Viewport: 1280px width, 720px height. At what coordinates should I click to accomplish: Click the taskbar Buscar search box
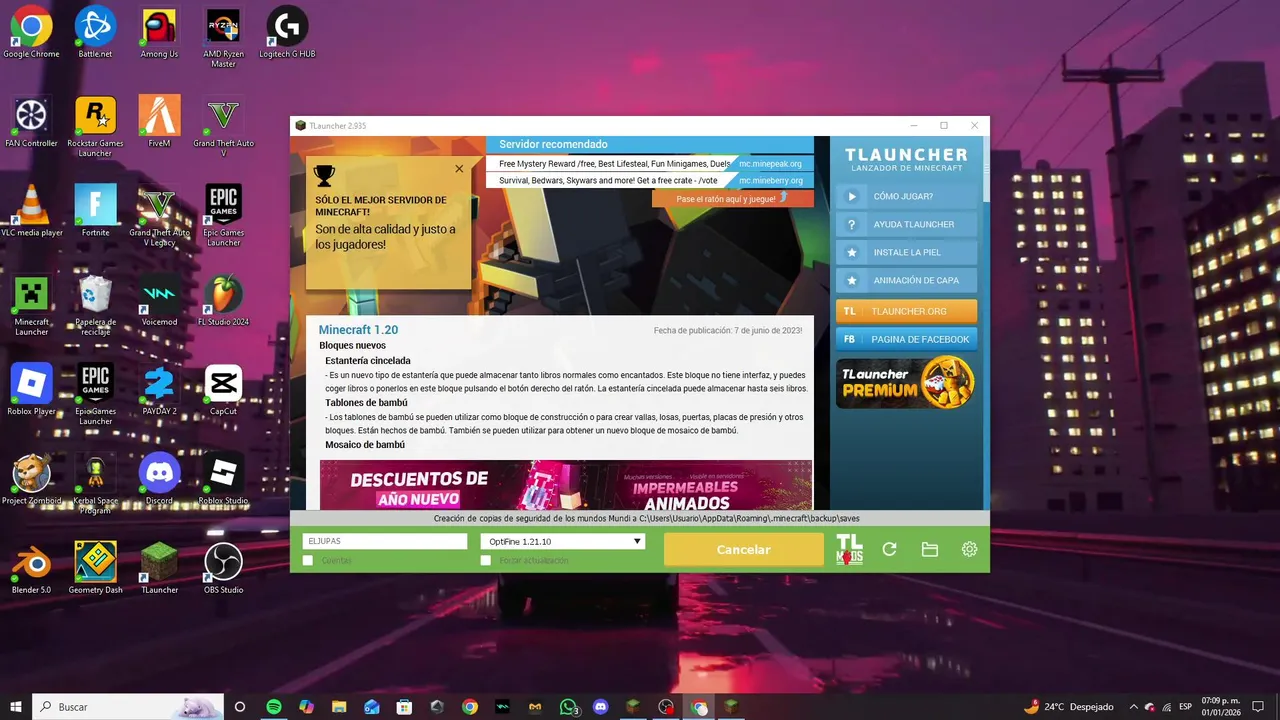coord(127,706)
